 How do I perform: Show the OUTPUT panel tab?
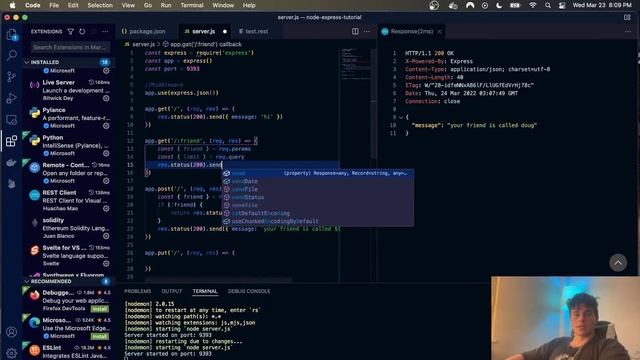coord(172,291)
